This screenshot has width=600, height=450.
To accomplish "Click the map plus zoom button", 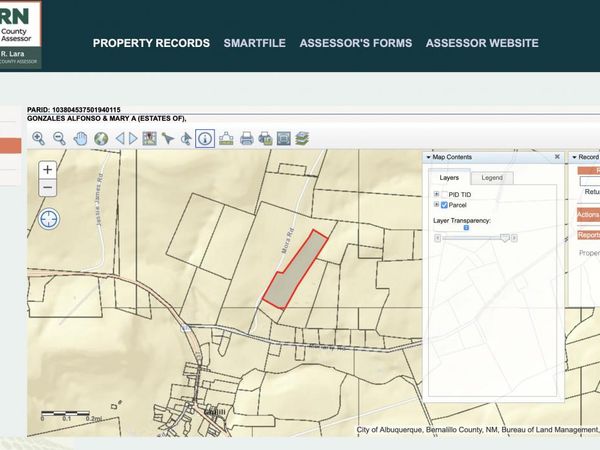I will click(x=48, y=170).
